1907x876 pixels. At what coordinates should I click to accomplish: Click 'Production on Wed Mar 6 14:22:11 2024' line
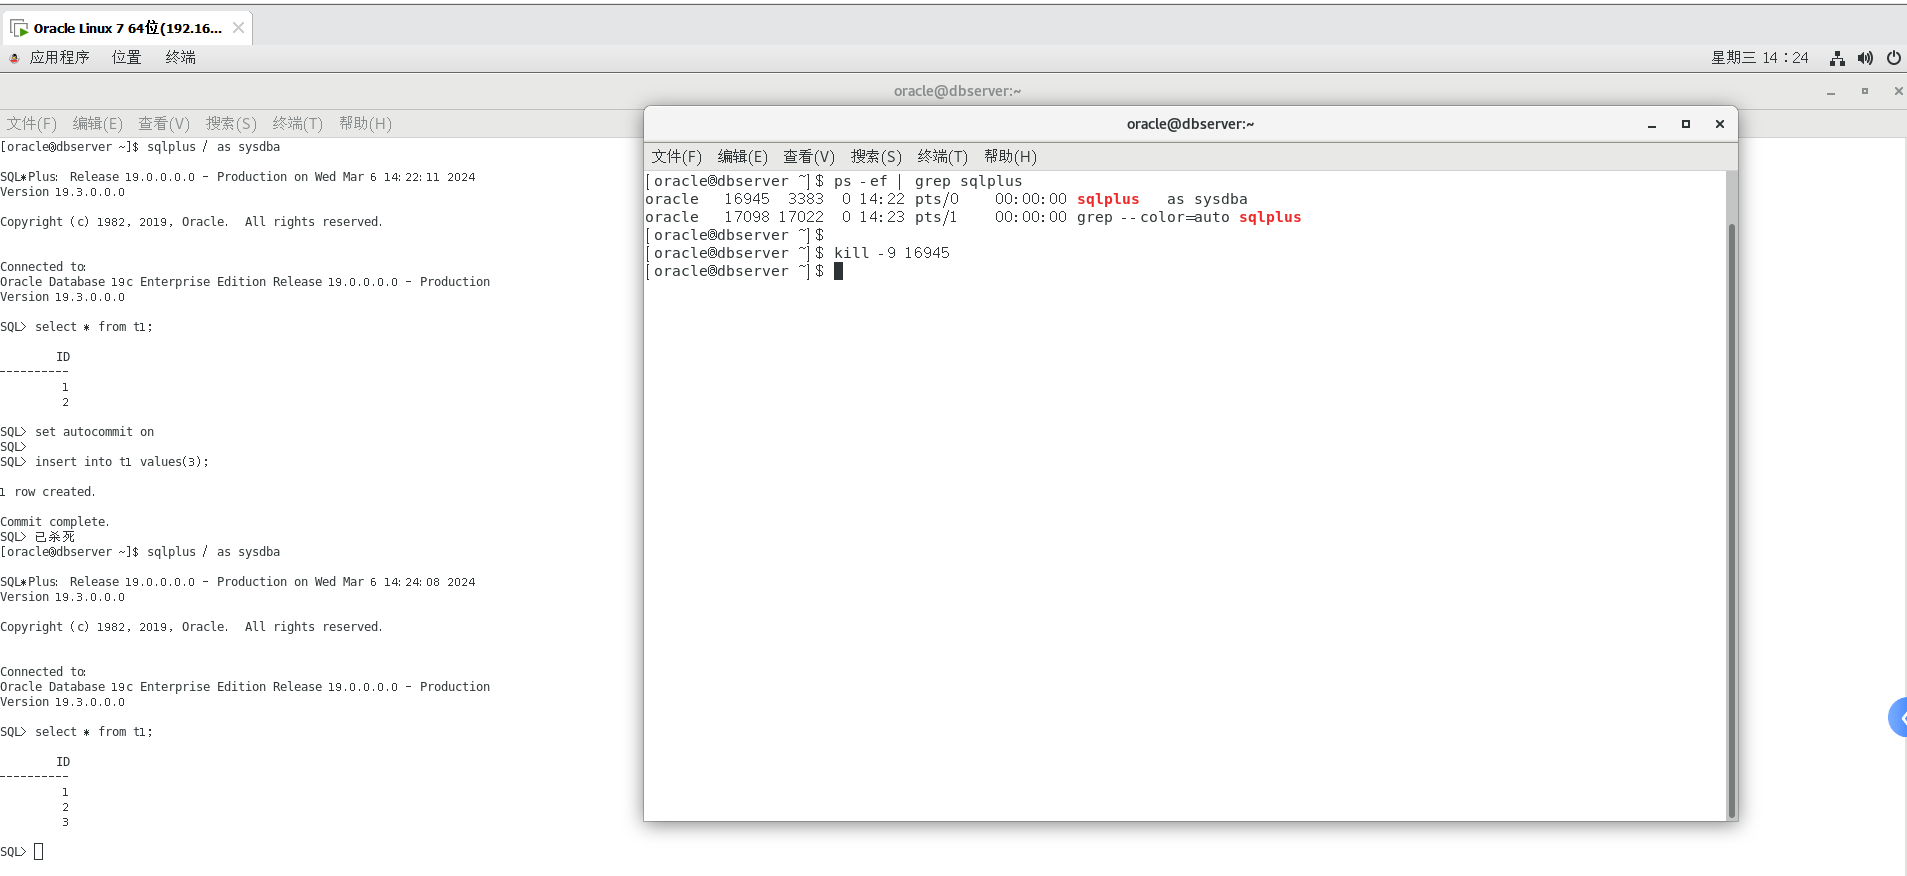[238, 177]
